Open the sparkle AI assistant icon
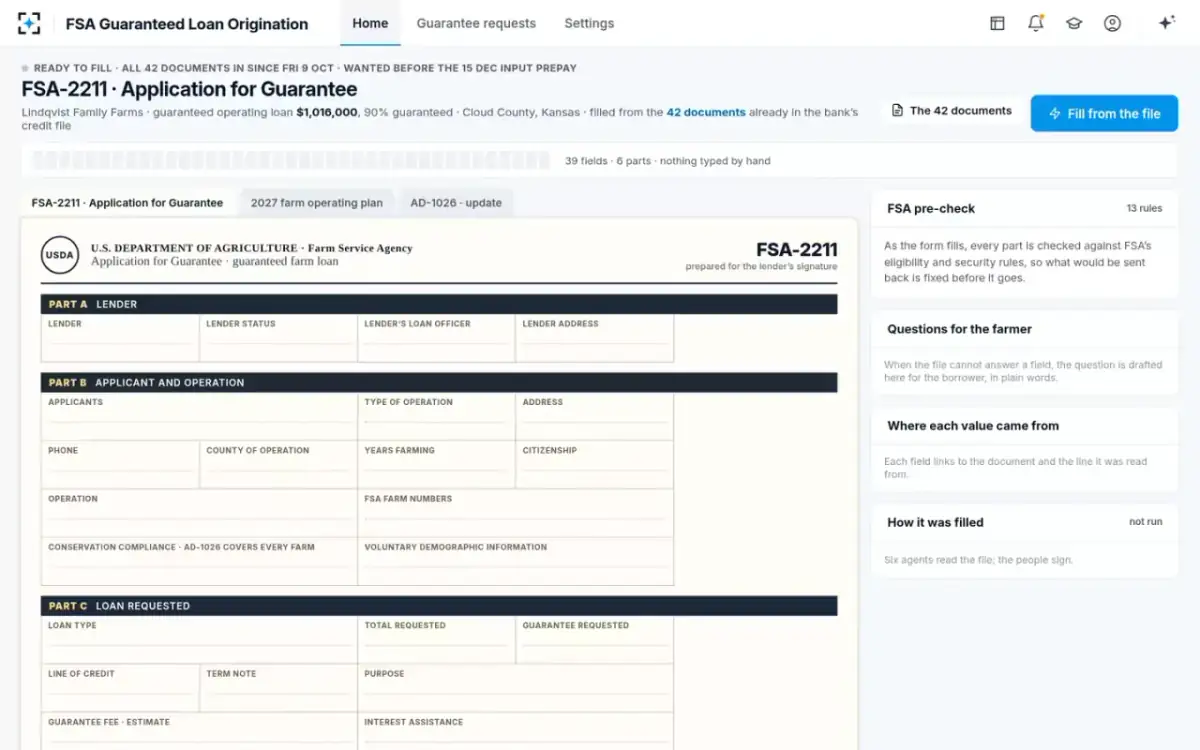1200x750 pixels. 1166,23
